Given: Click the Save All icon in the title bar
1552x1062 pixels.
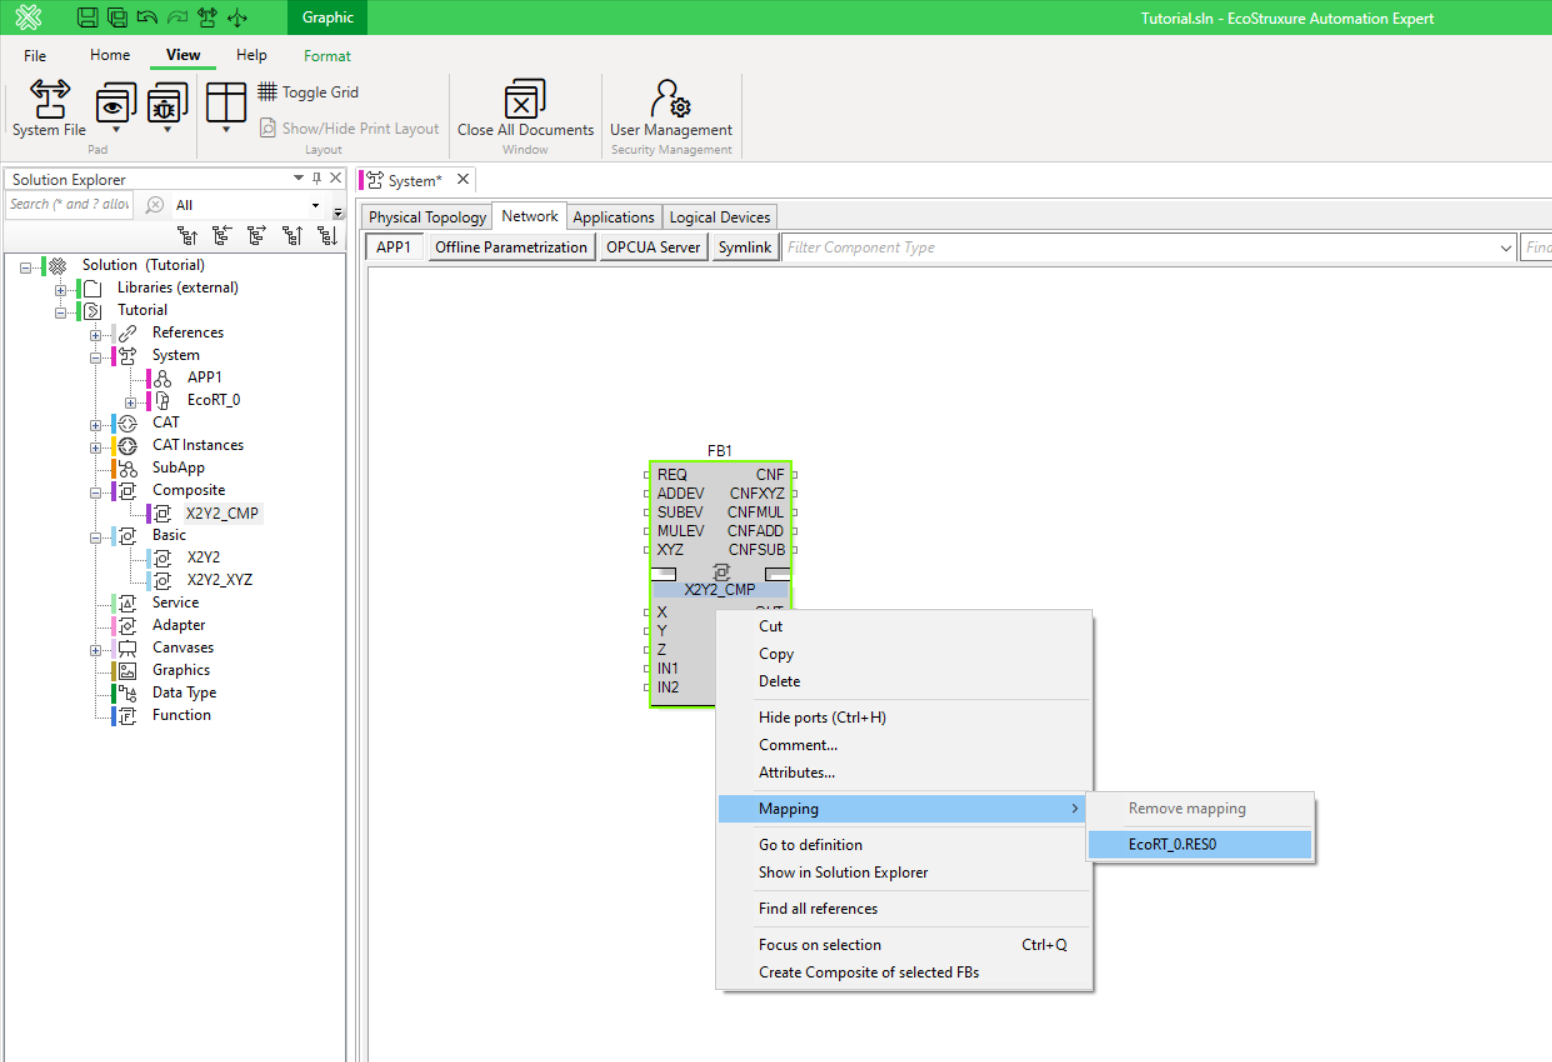Looking at the screenshot, I should [117, 17].
